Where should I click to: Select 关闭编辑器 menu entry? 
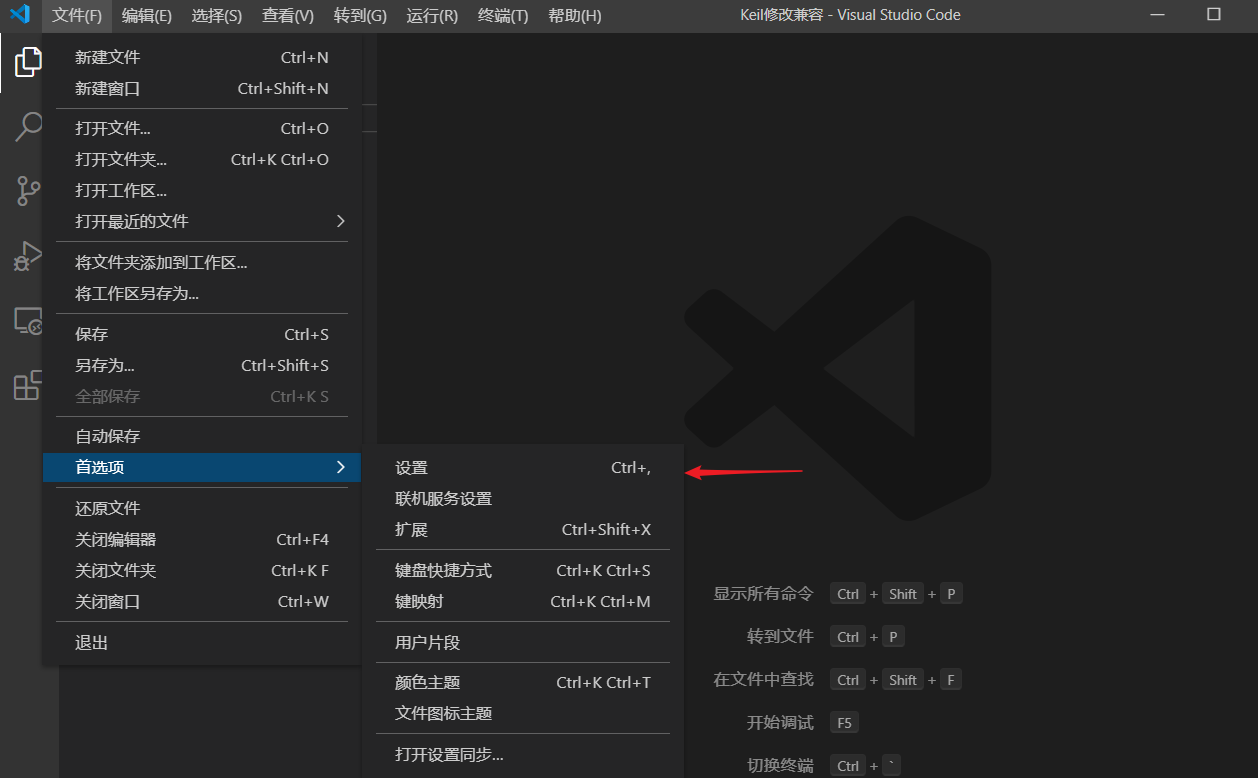coord(202,540)
